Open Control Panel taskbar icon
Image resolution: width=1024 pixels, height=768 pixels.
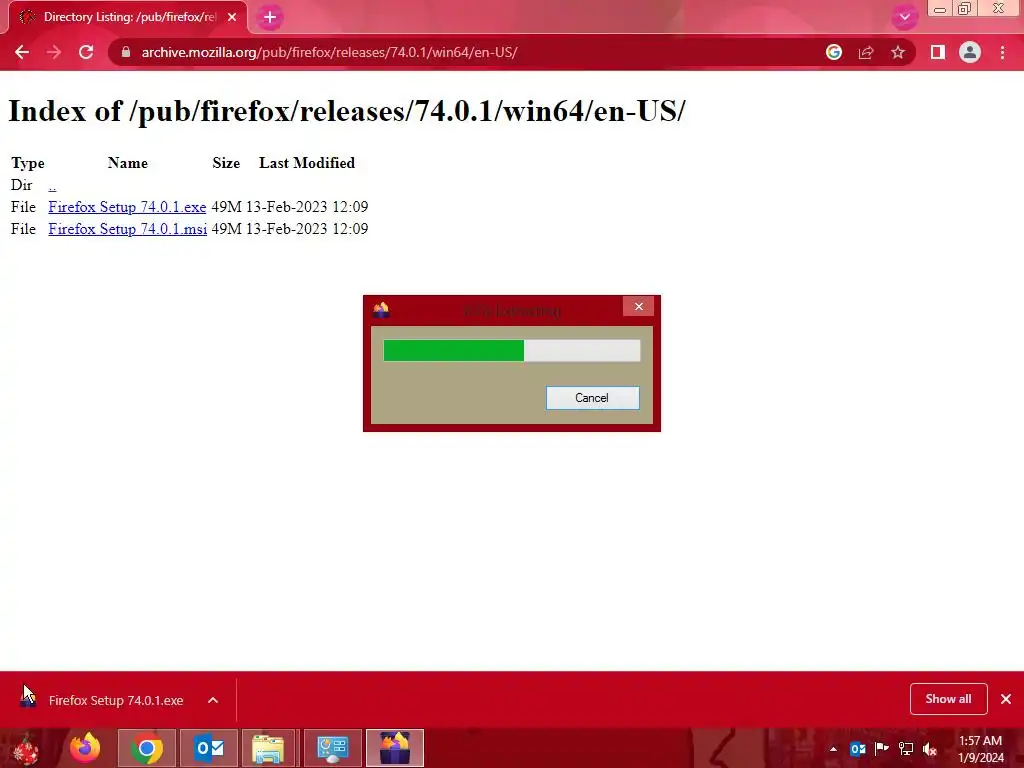tap(332, 748)
